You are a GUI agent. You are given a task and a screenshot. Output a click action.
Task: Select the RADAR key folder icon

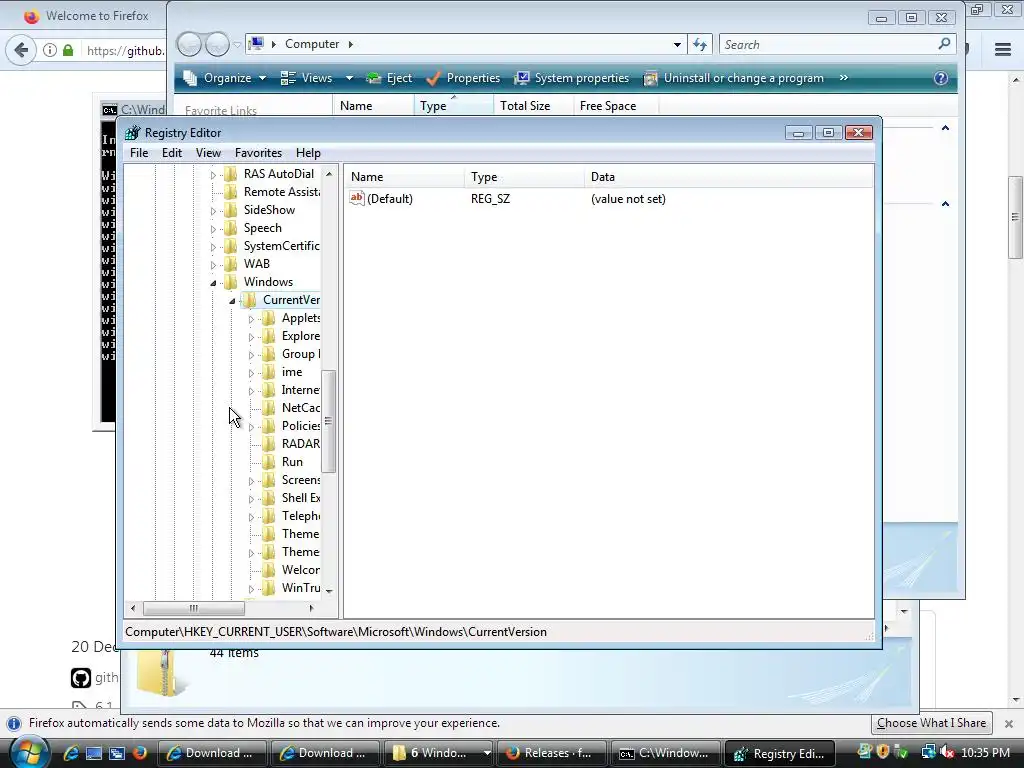[268, 443]
